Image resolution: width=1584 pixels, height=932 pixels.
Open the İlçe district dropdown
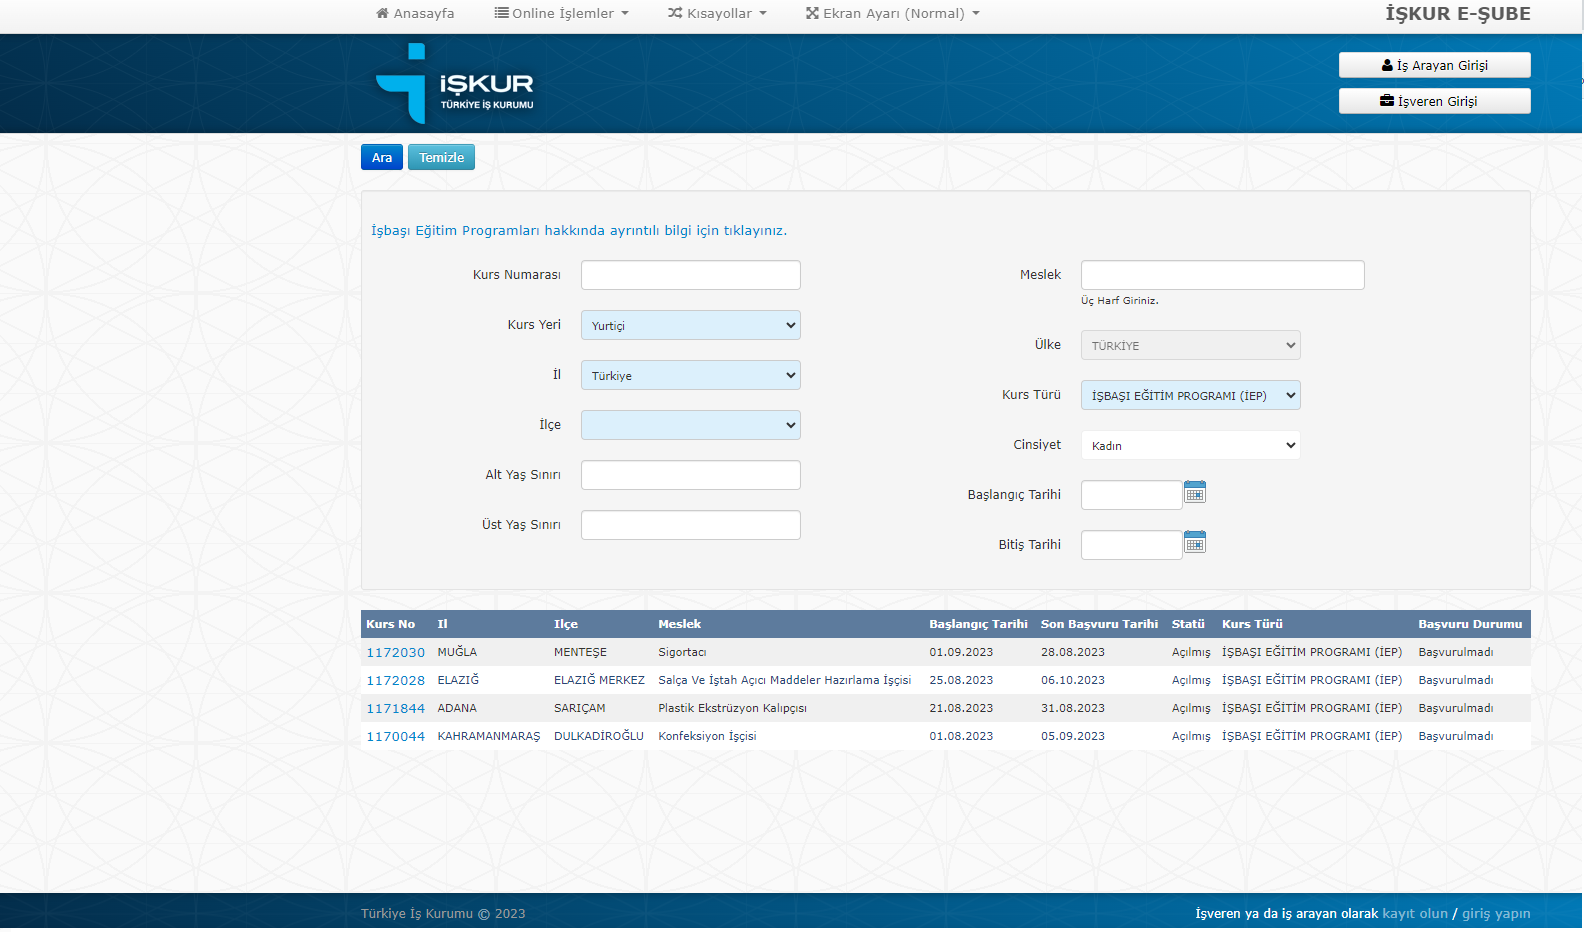[x=690, y=425]
